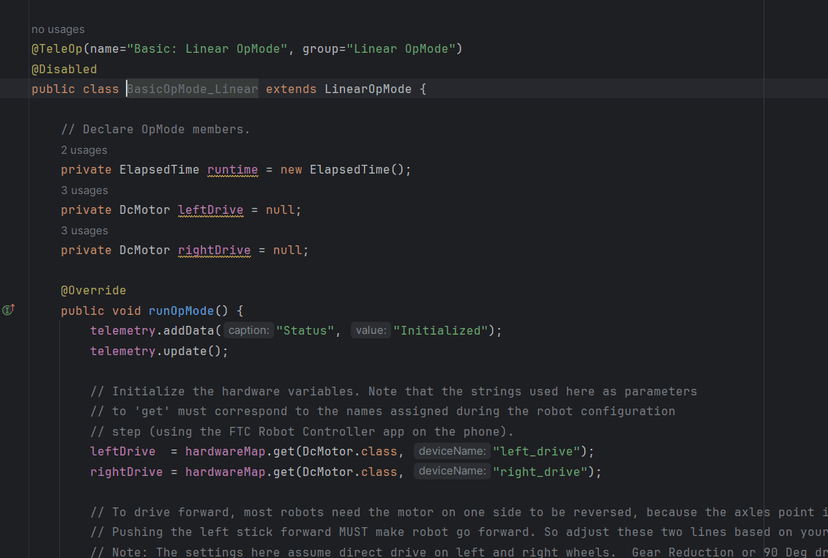Viewport: 828px width, 558px height.
Task: Click the underlined runtime field name
Action: [233, 170]
